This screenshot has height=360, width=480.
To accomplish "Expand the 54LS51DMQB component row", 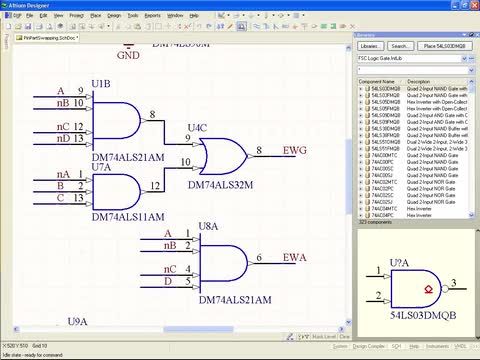I will 360,142.
